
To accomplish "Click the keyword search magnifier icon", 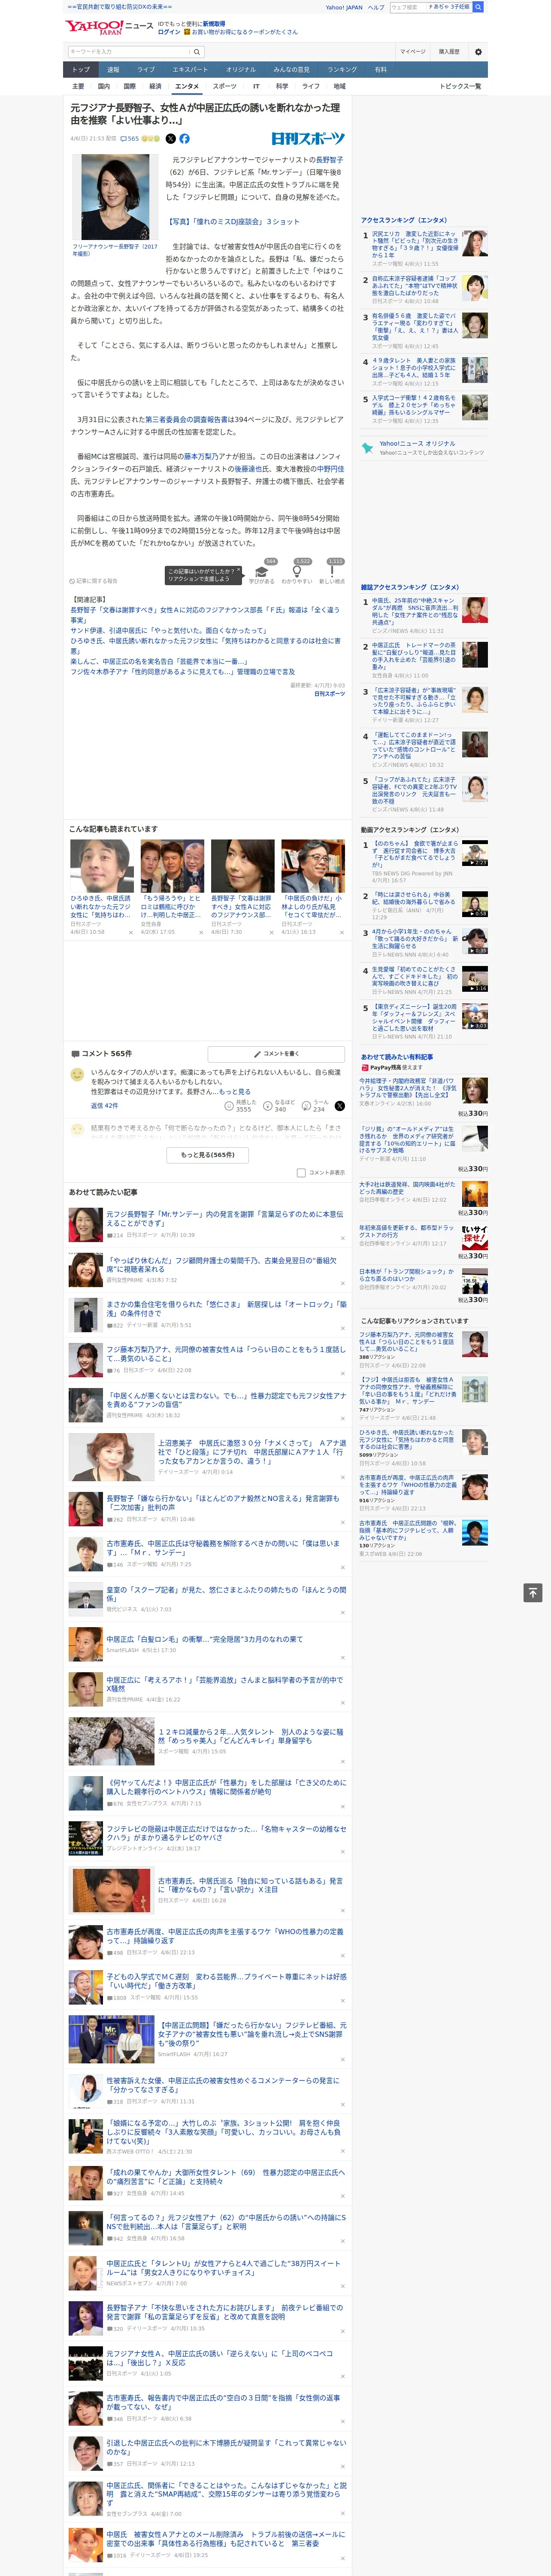I will tap(197, 51).
